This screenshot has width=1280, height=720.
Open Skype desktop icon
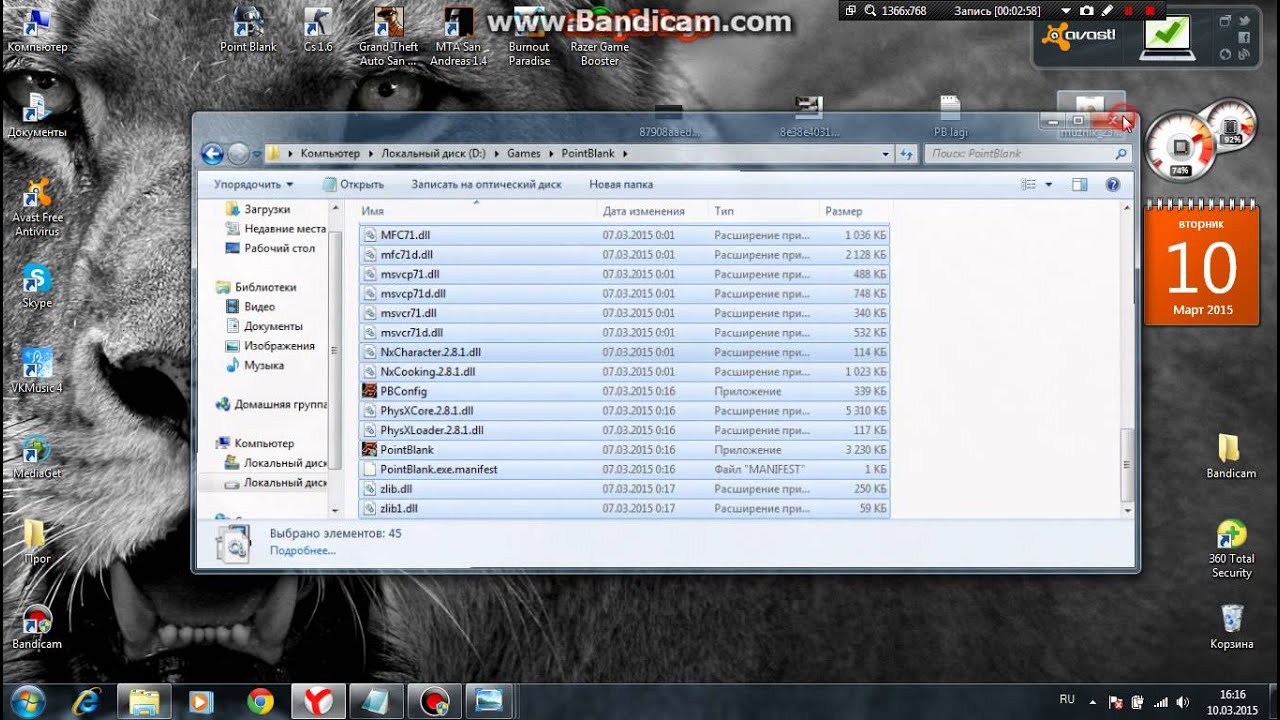(x=37, y=286)
